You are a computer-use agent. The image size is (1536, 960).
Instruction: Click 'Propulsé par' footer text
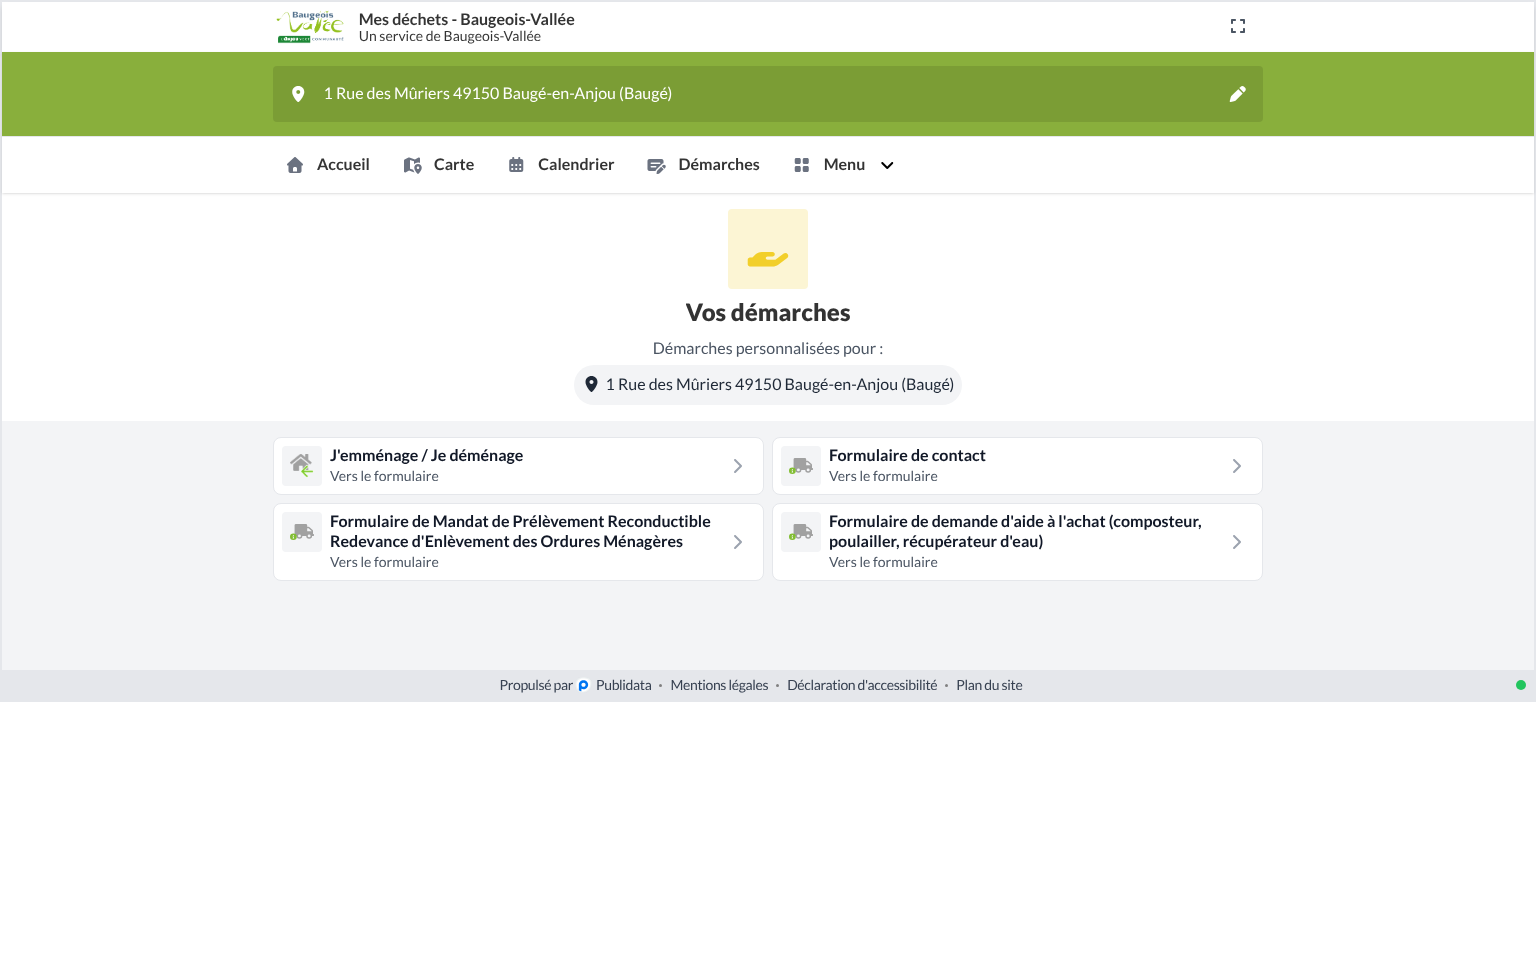click(x=536, y=686)
